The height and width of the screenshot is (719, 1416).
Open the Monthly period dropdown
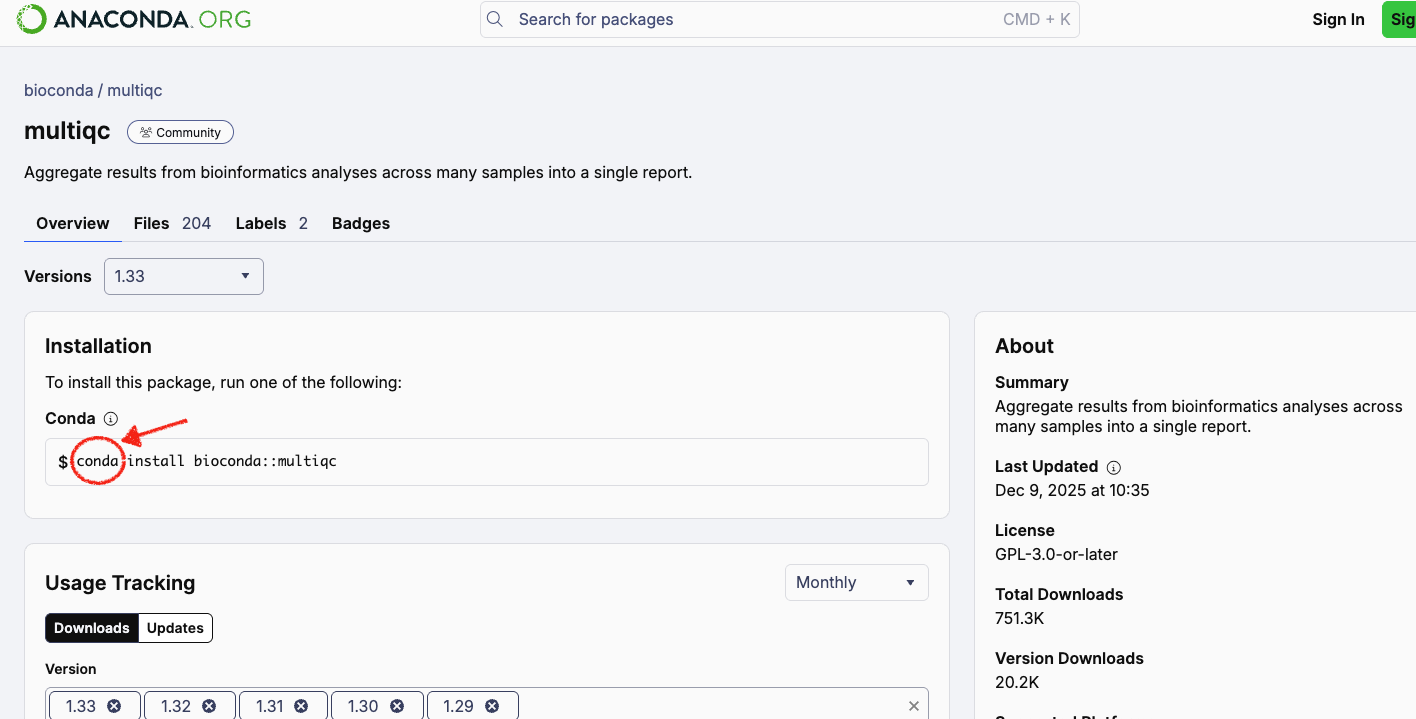pos(856,582)
